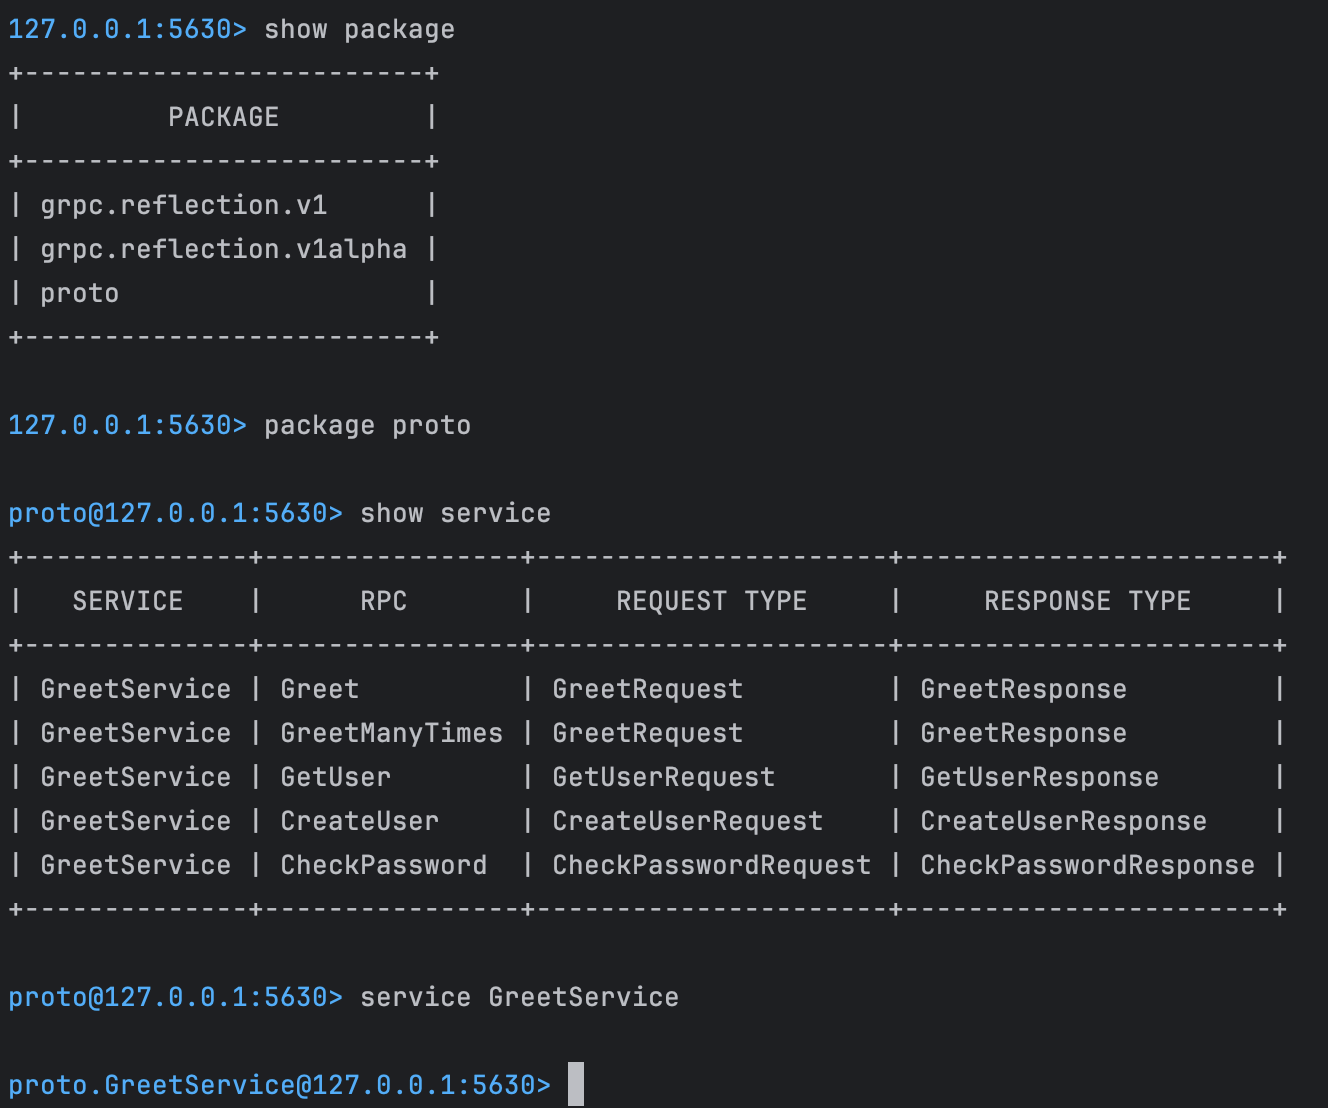Click the SERVICE column header
The image size is (1328, 1108).
point(127,601)
